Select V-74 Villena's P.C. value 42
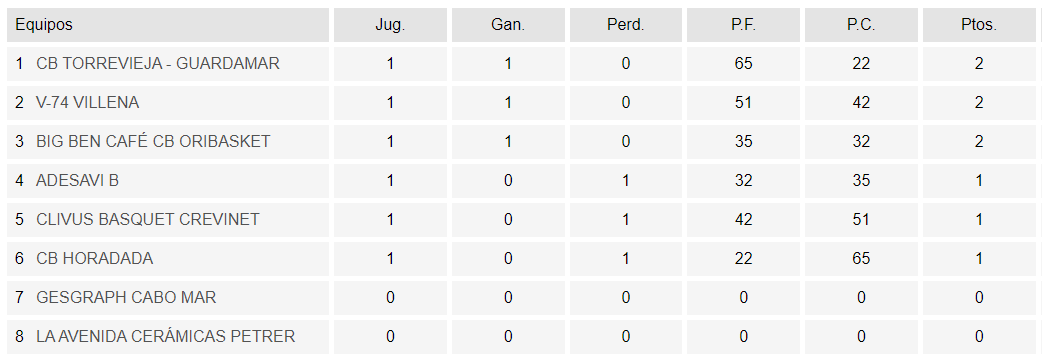This screenshot has width=1042, height=361. (861, 102)
